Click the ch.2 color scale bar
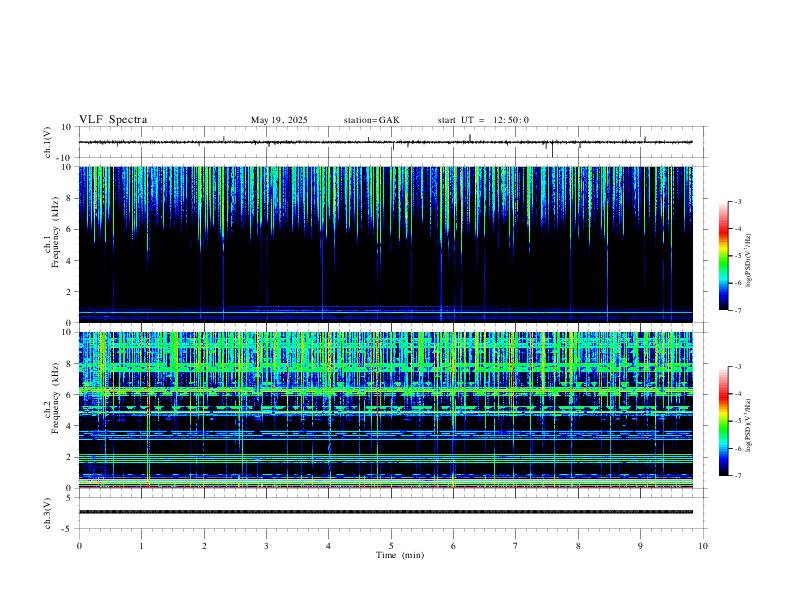 [x=723, y=421]
